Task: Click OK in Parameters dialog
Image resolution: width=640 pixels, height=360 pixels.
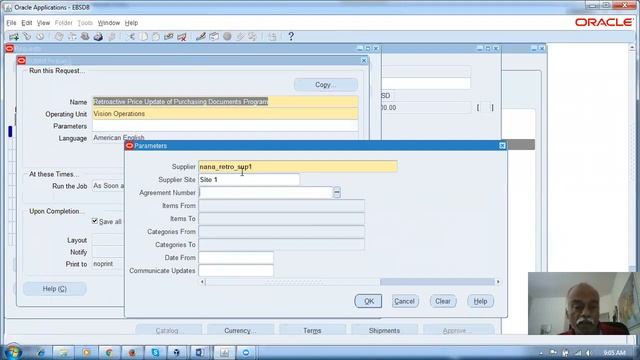Action: click(368, 301)
